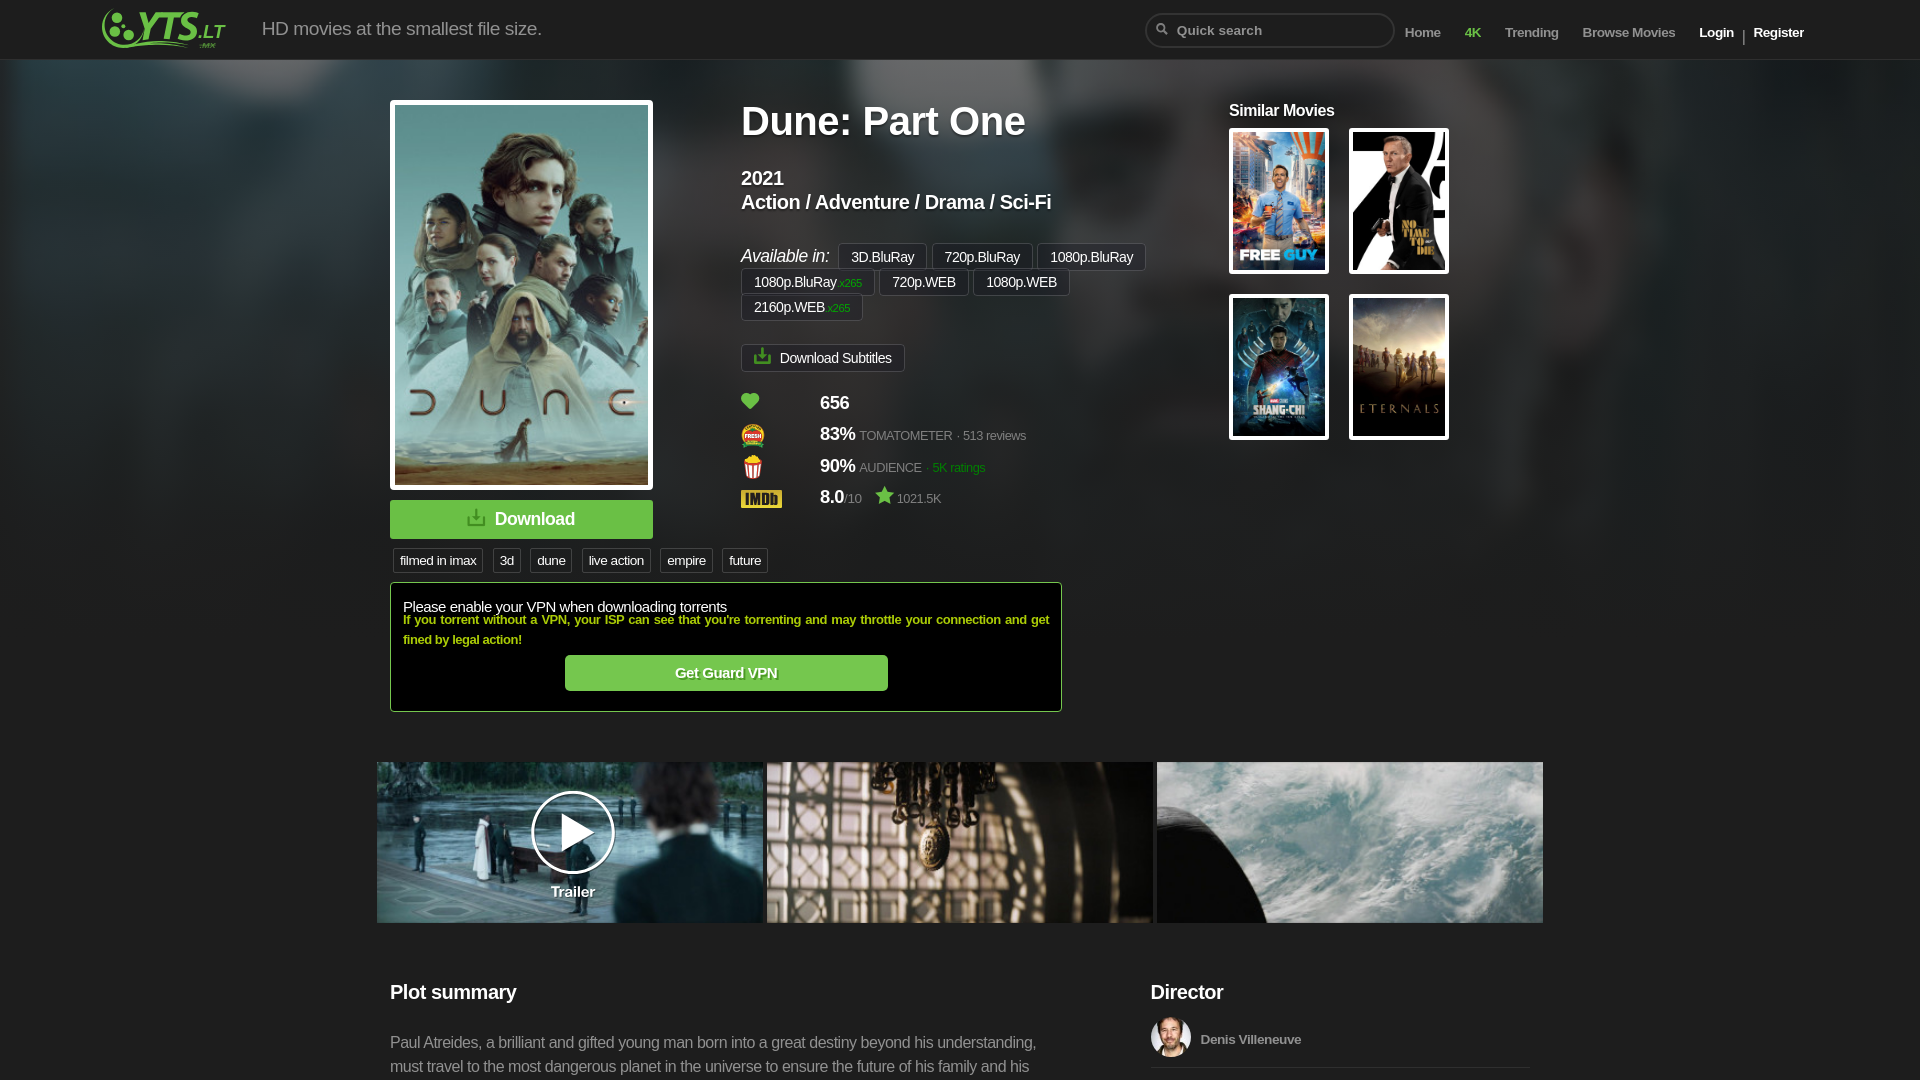Click Download Subtitles button
This screenshot has height=1080, width=1920.
coord(823,358)
